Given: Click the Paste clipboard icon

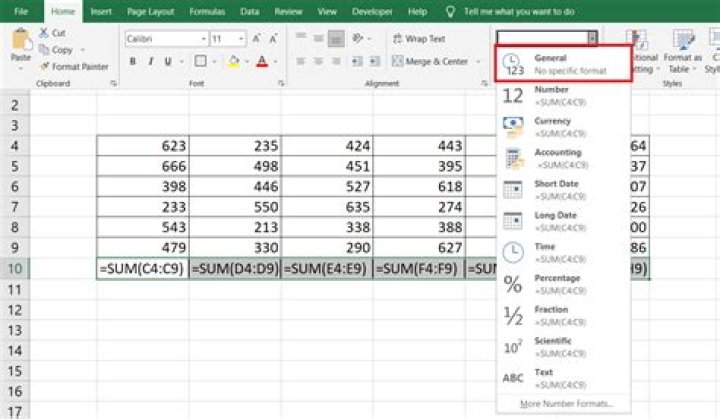Looking at the screenshot, I should click(x=20, y=40).
